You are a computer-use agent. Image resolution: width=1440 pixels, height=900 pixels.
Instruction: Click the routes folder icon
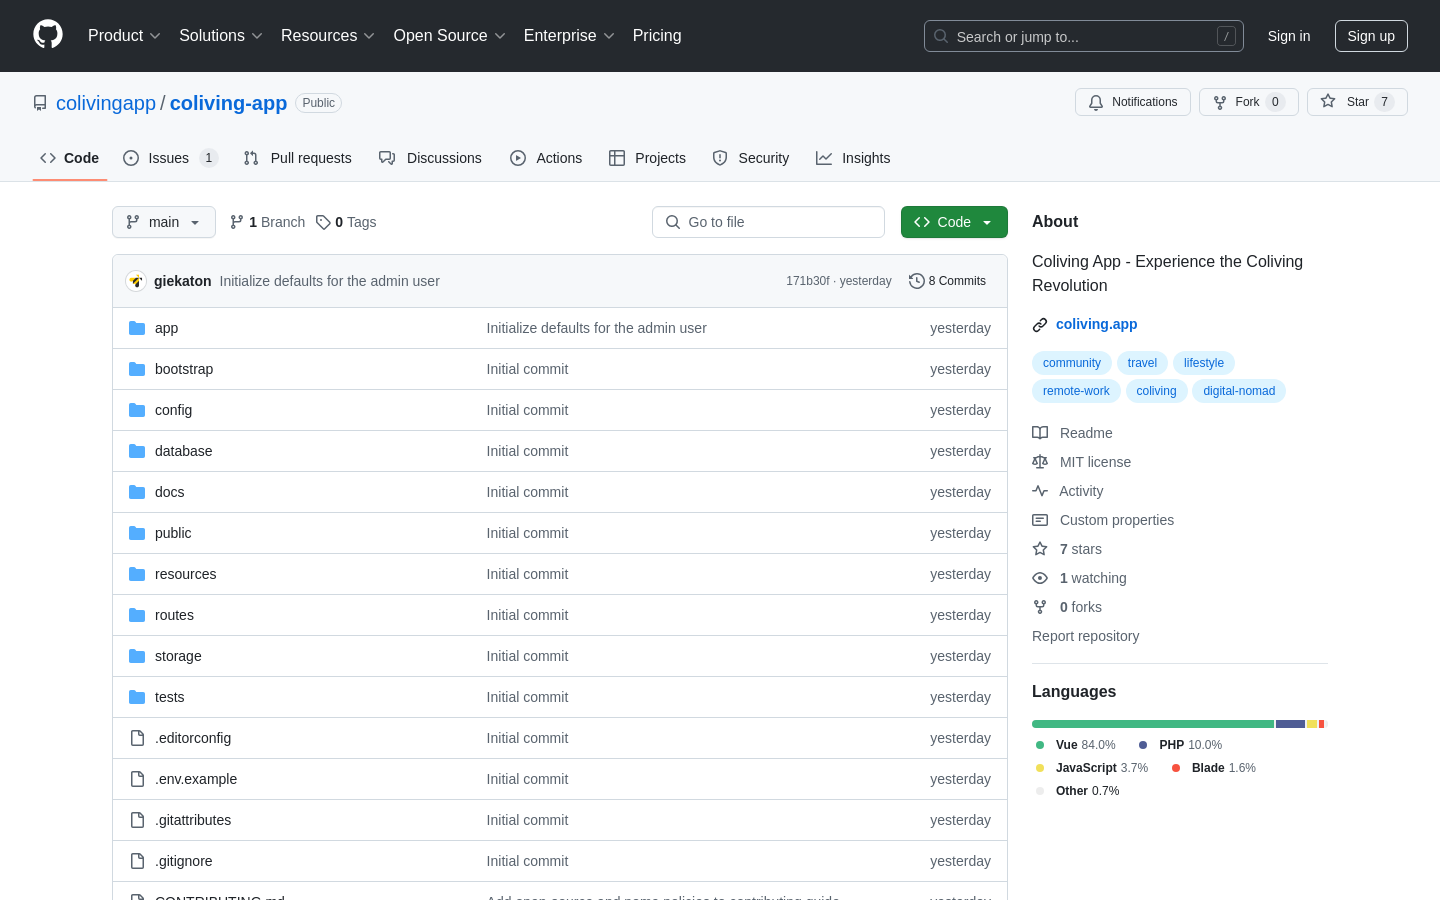(137, 615)
